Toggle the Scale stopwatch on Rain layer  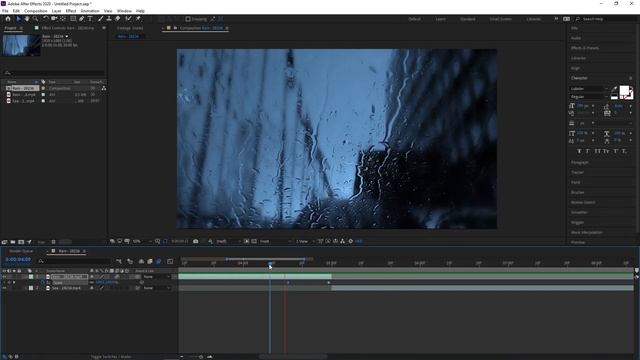click(42, 282)
